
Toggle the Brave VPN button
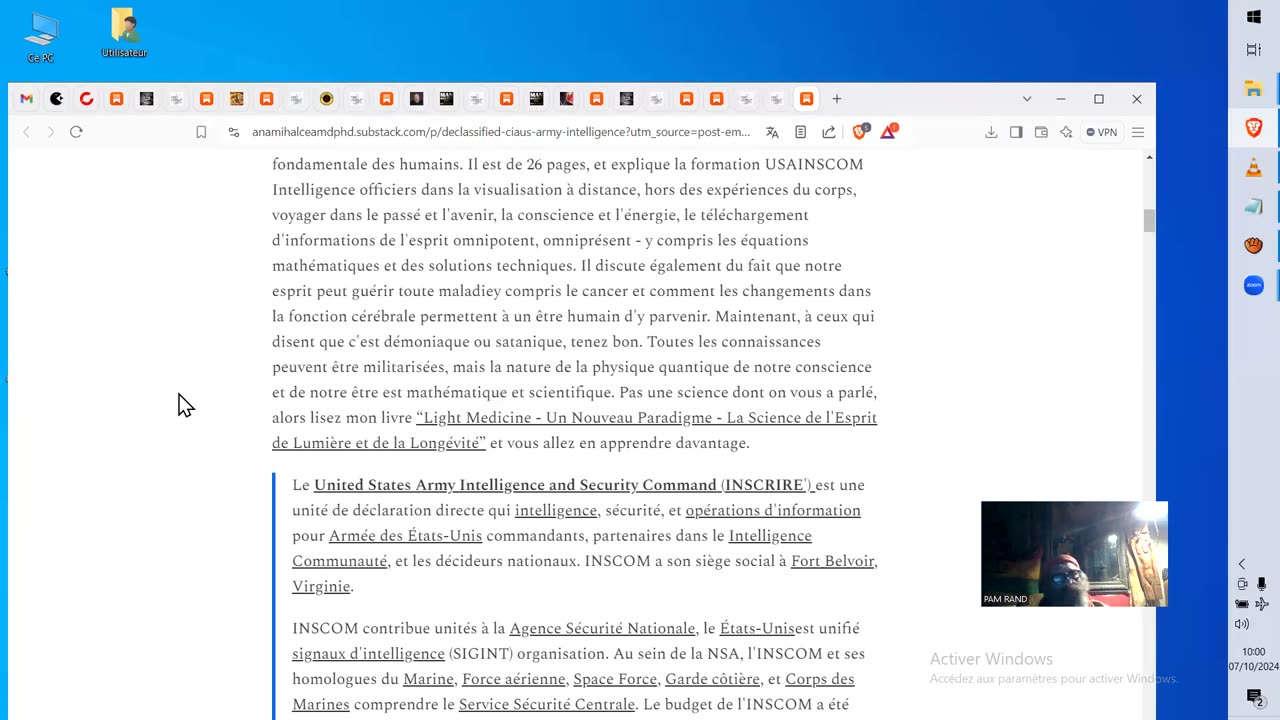1102,132
